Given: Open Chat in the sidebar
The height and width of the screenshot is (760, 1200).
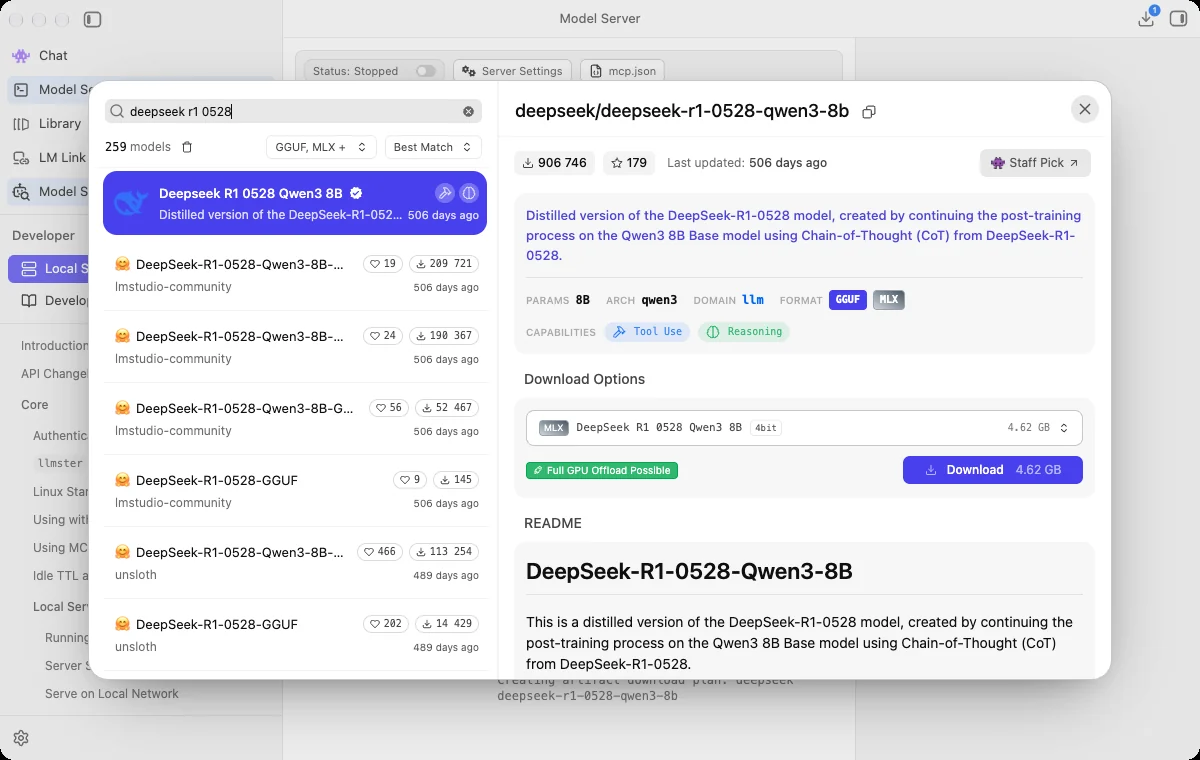Looking at the screenshot, I should pos(53,55).
